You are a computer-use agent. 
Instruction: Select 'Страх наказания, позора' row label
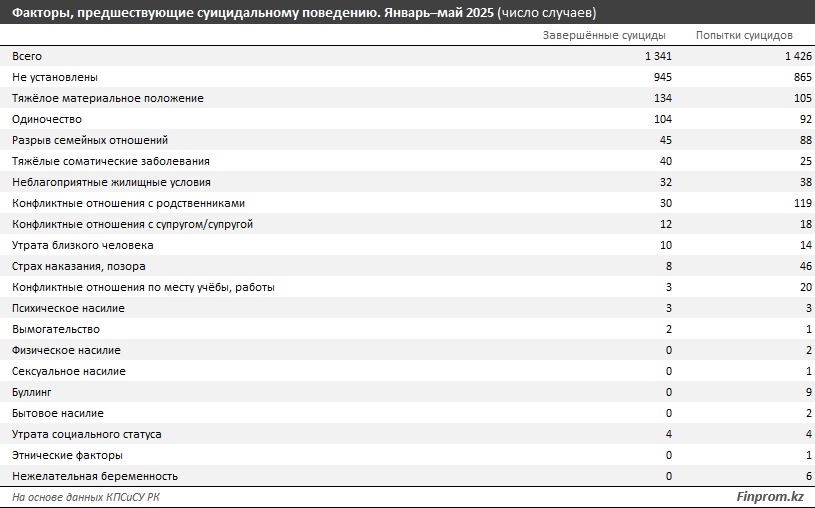point(78,266)
